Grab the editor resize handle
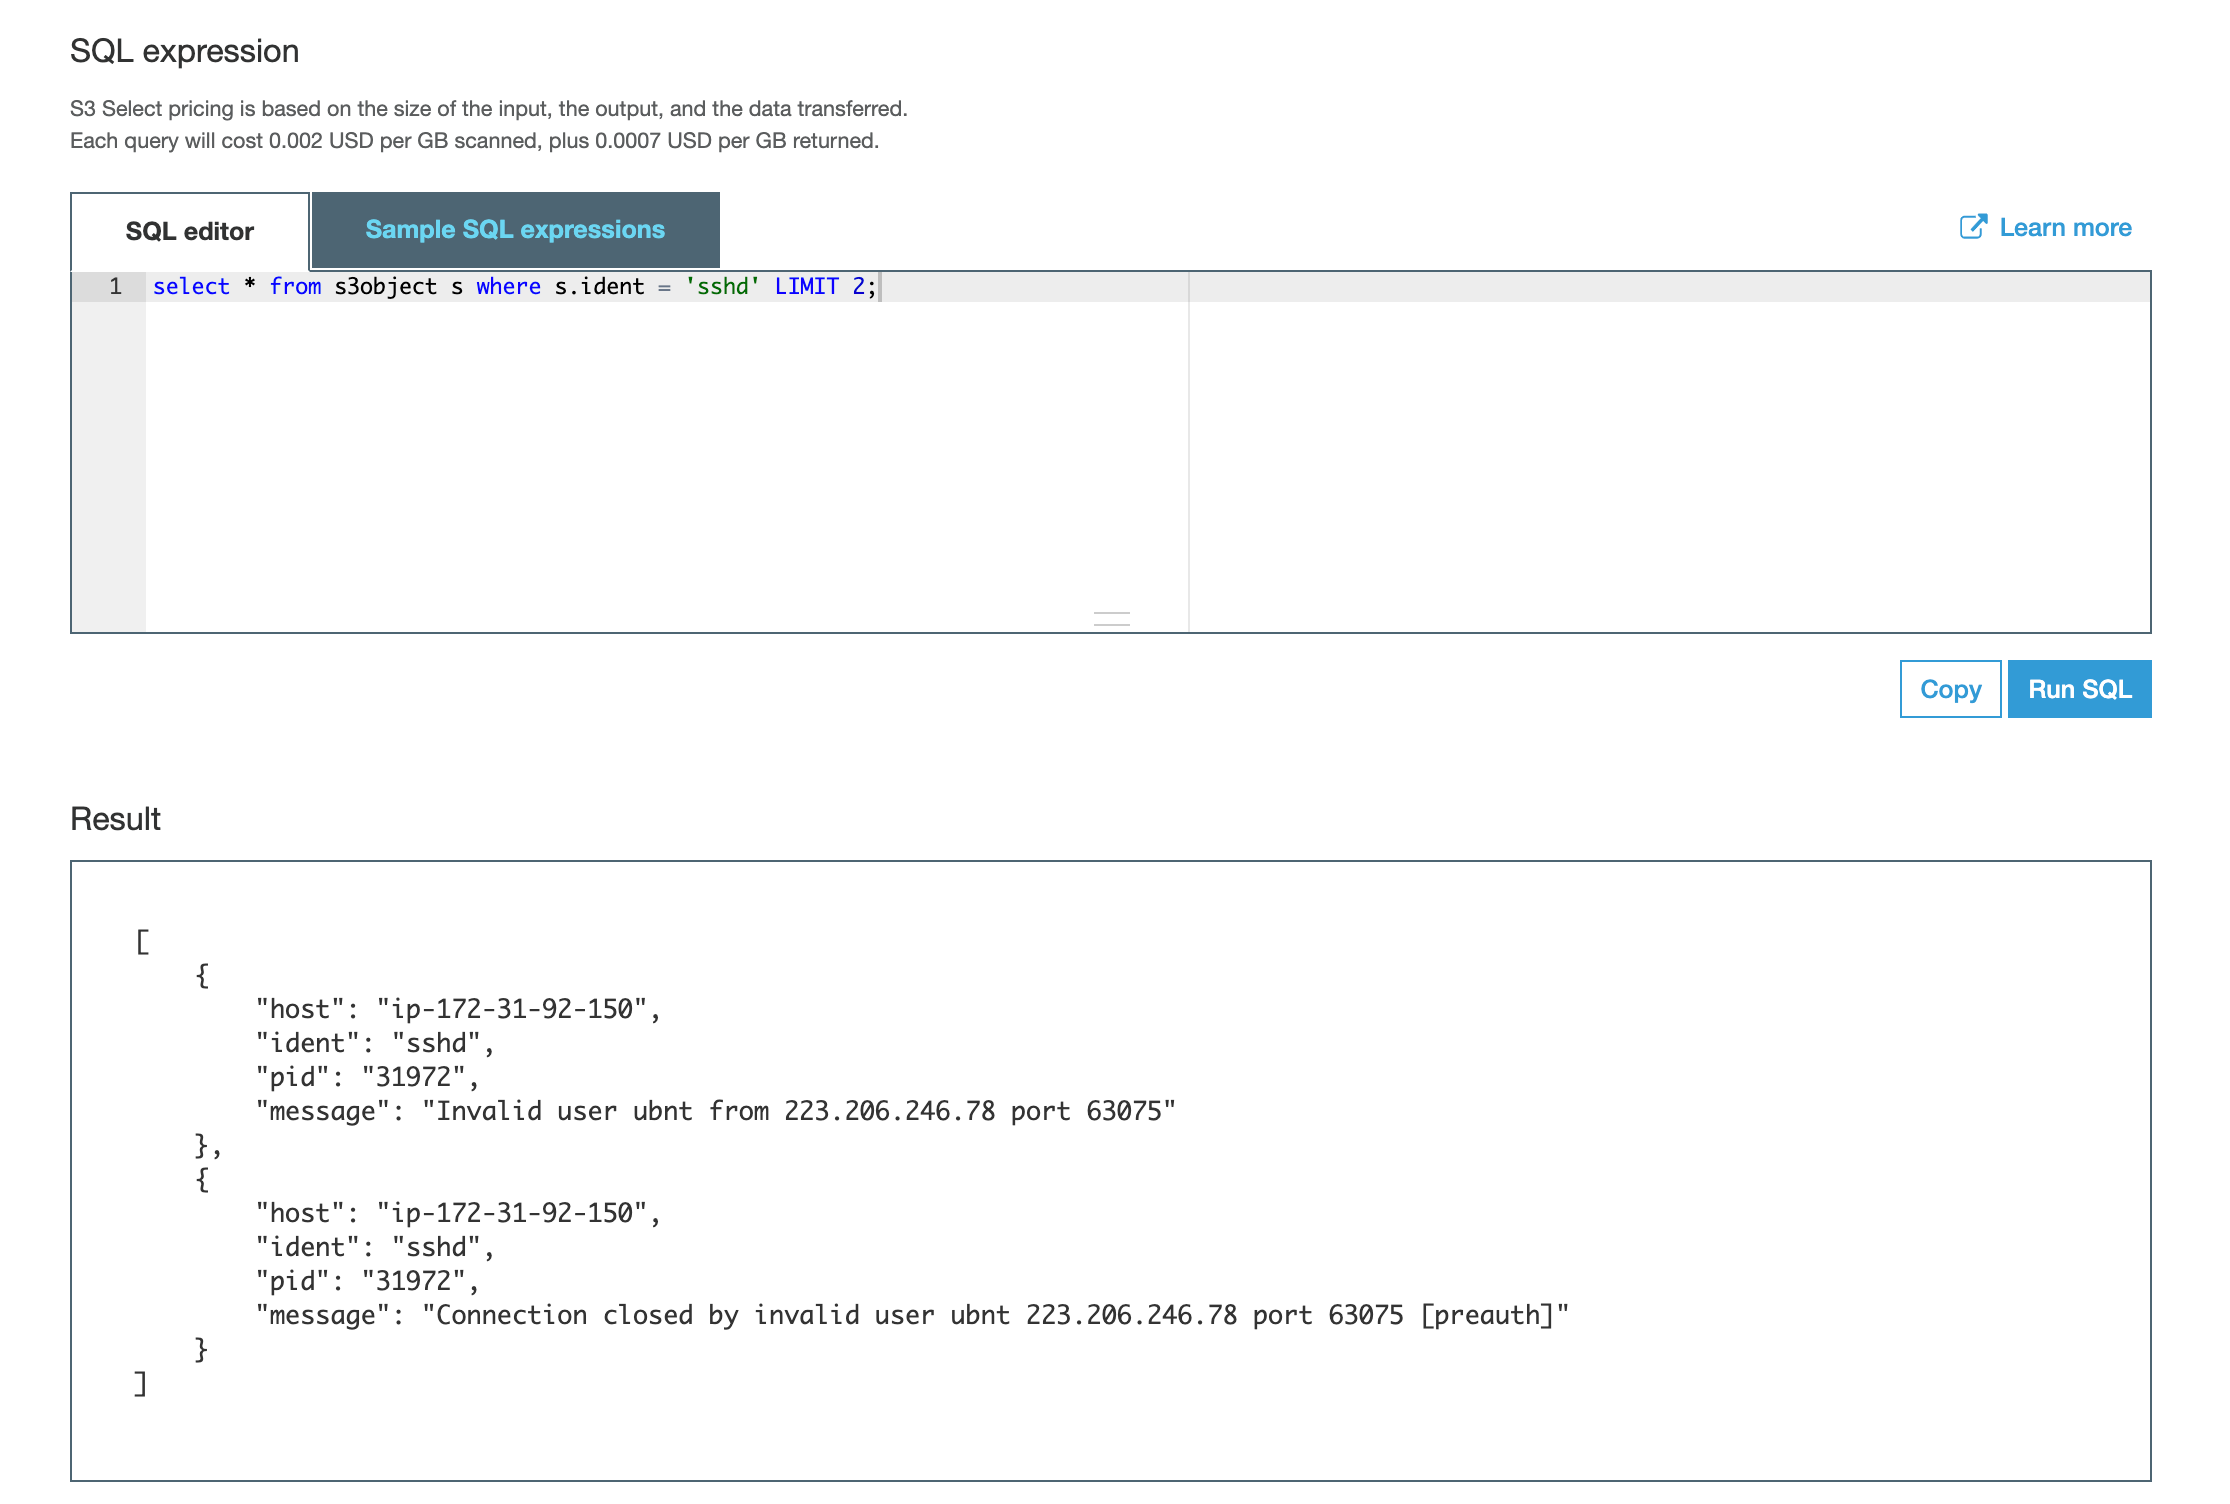This screenshot has height=1504, width=2230. pos(1111,619)
